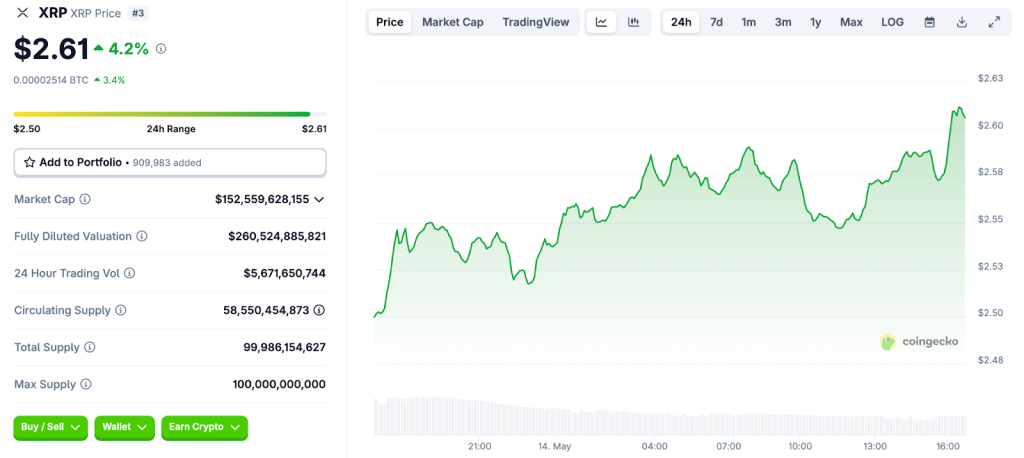1024x458 pixels.
Task: Click the $5,671,650,744 trading volume value
Action: [x=285, y=273]
